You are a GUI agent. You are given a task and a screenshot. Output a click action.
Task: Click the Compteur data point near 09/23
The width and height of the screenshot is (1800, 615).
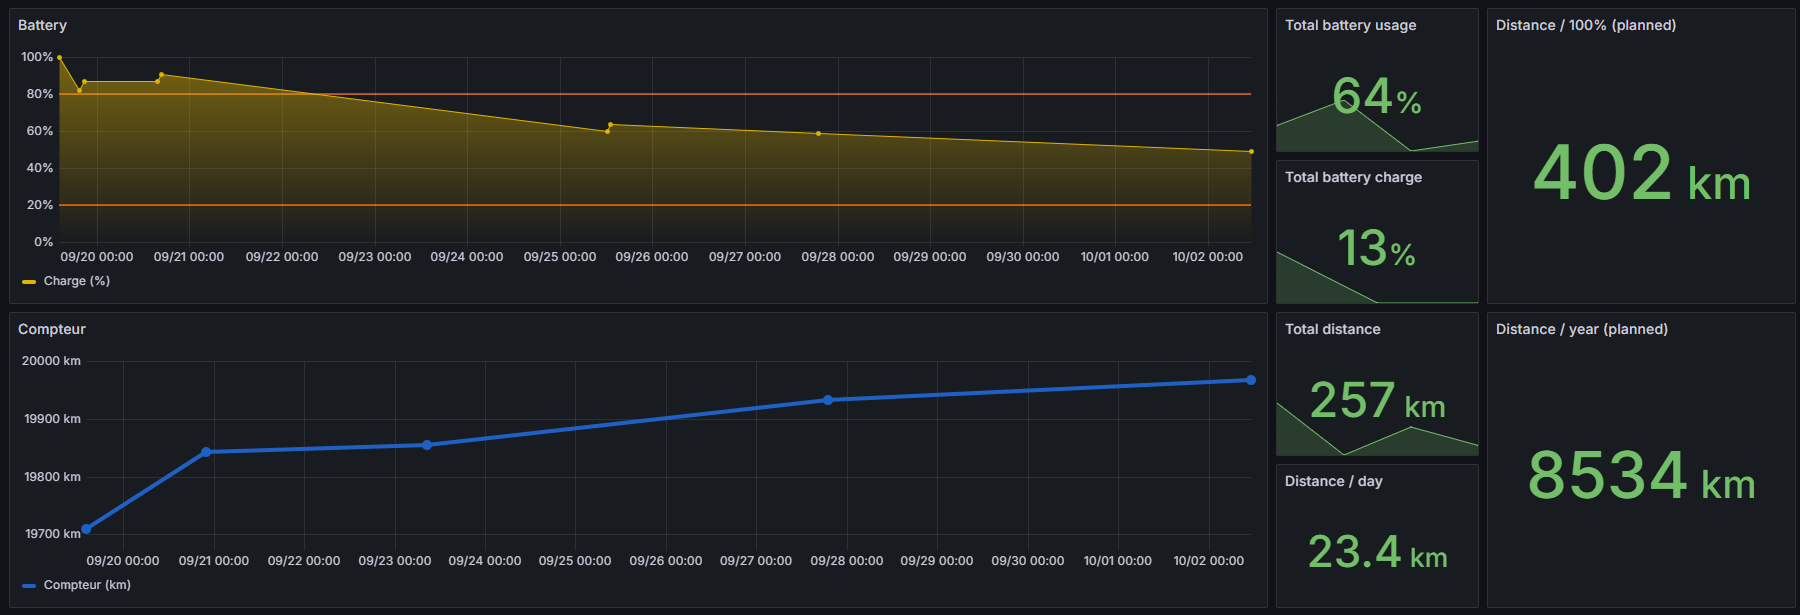click(427, 445)
